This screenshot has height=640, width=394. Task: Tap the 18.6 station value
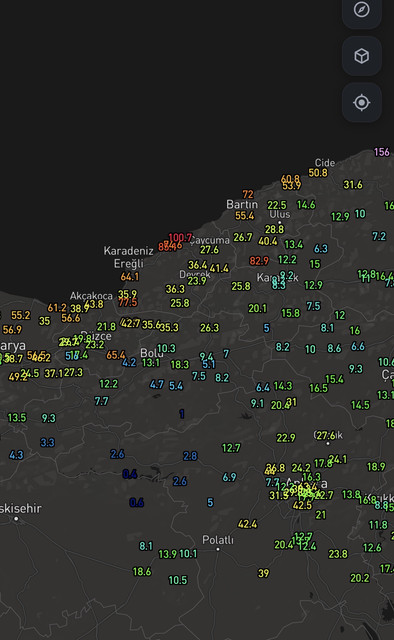click(142, 571)
